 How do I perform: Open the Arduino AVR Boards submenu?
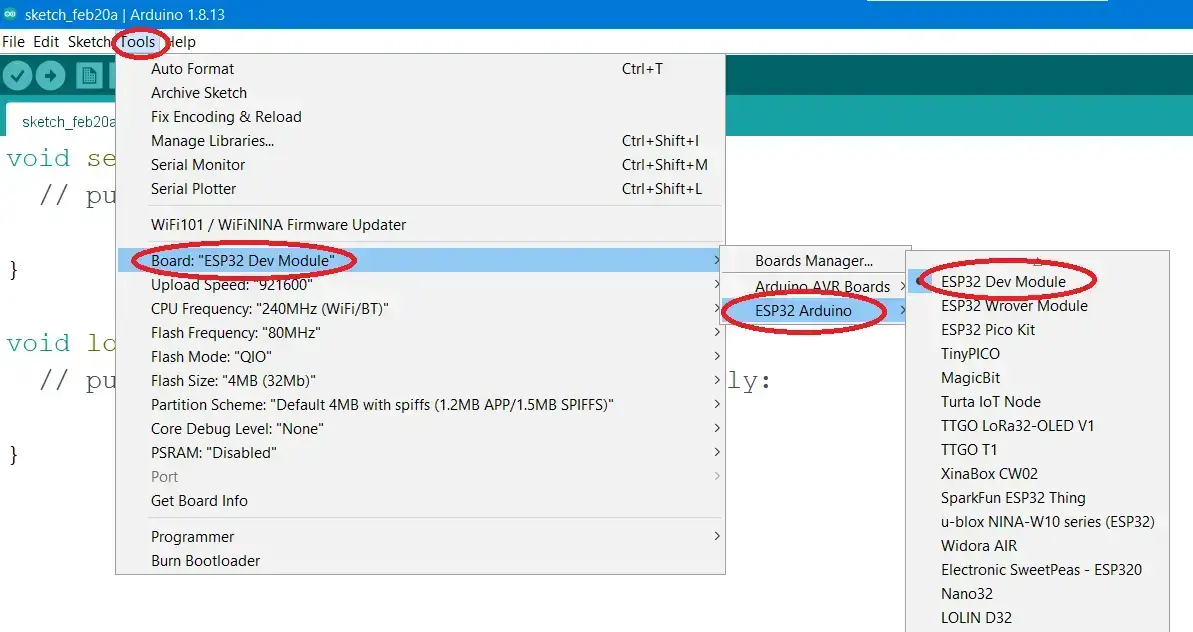tap(822, 287)
